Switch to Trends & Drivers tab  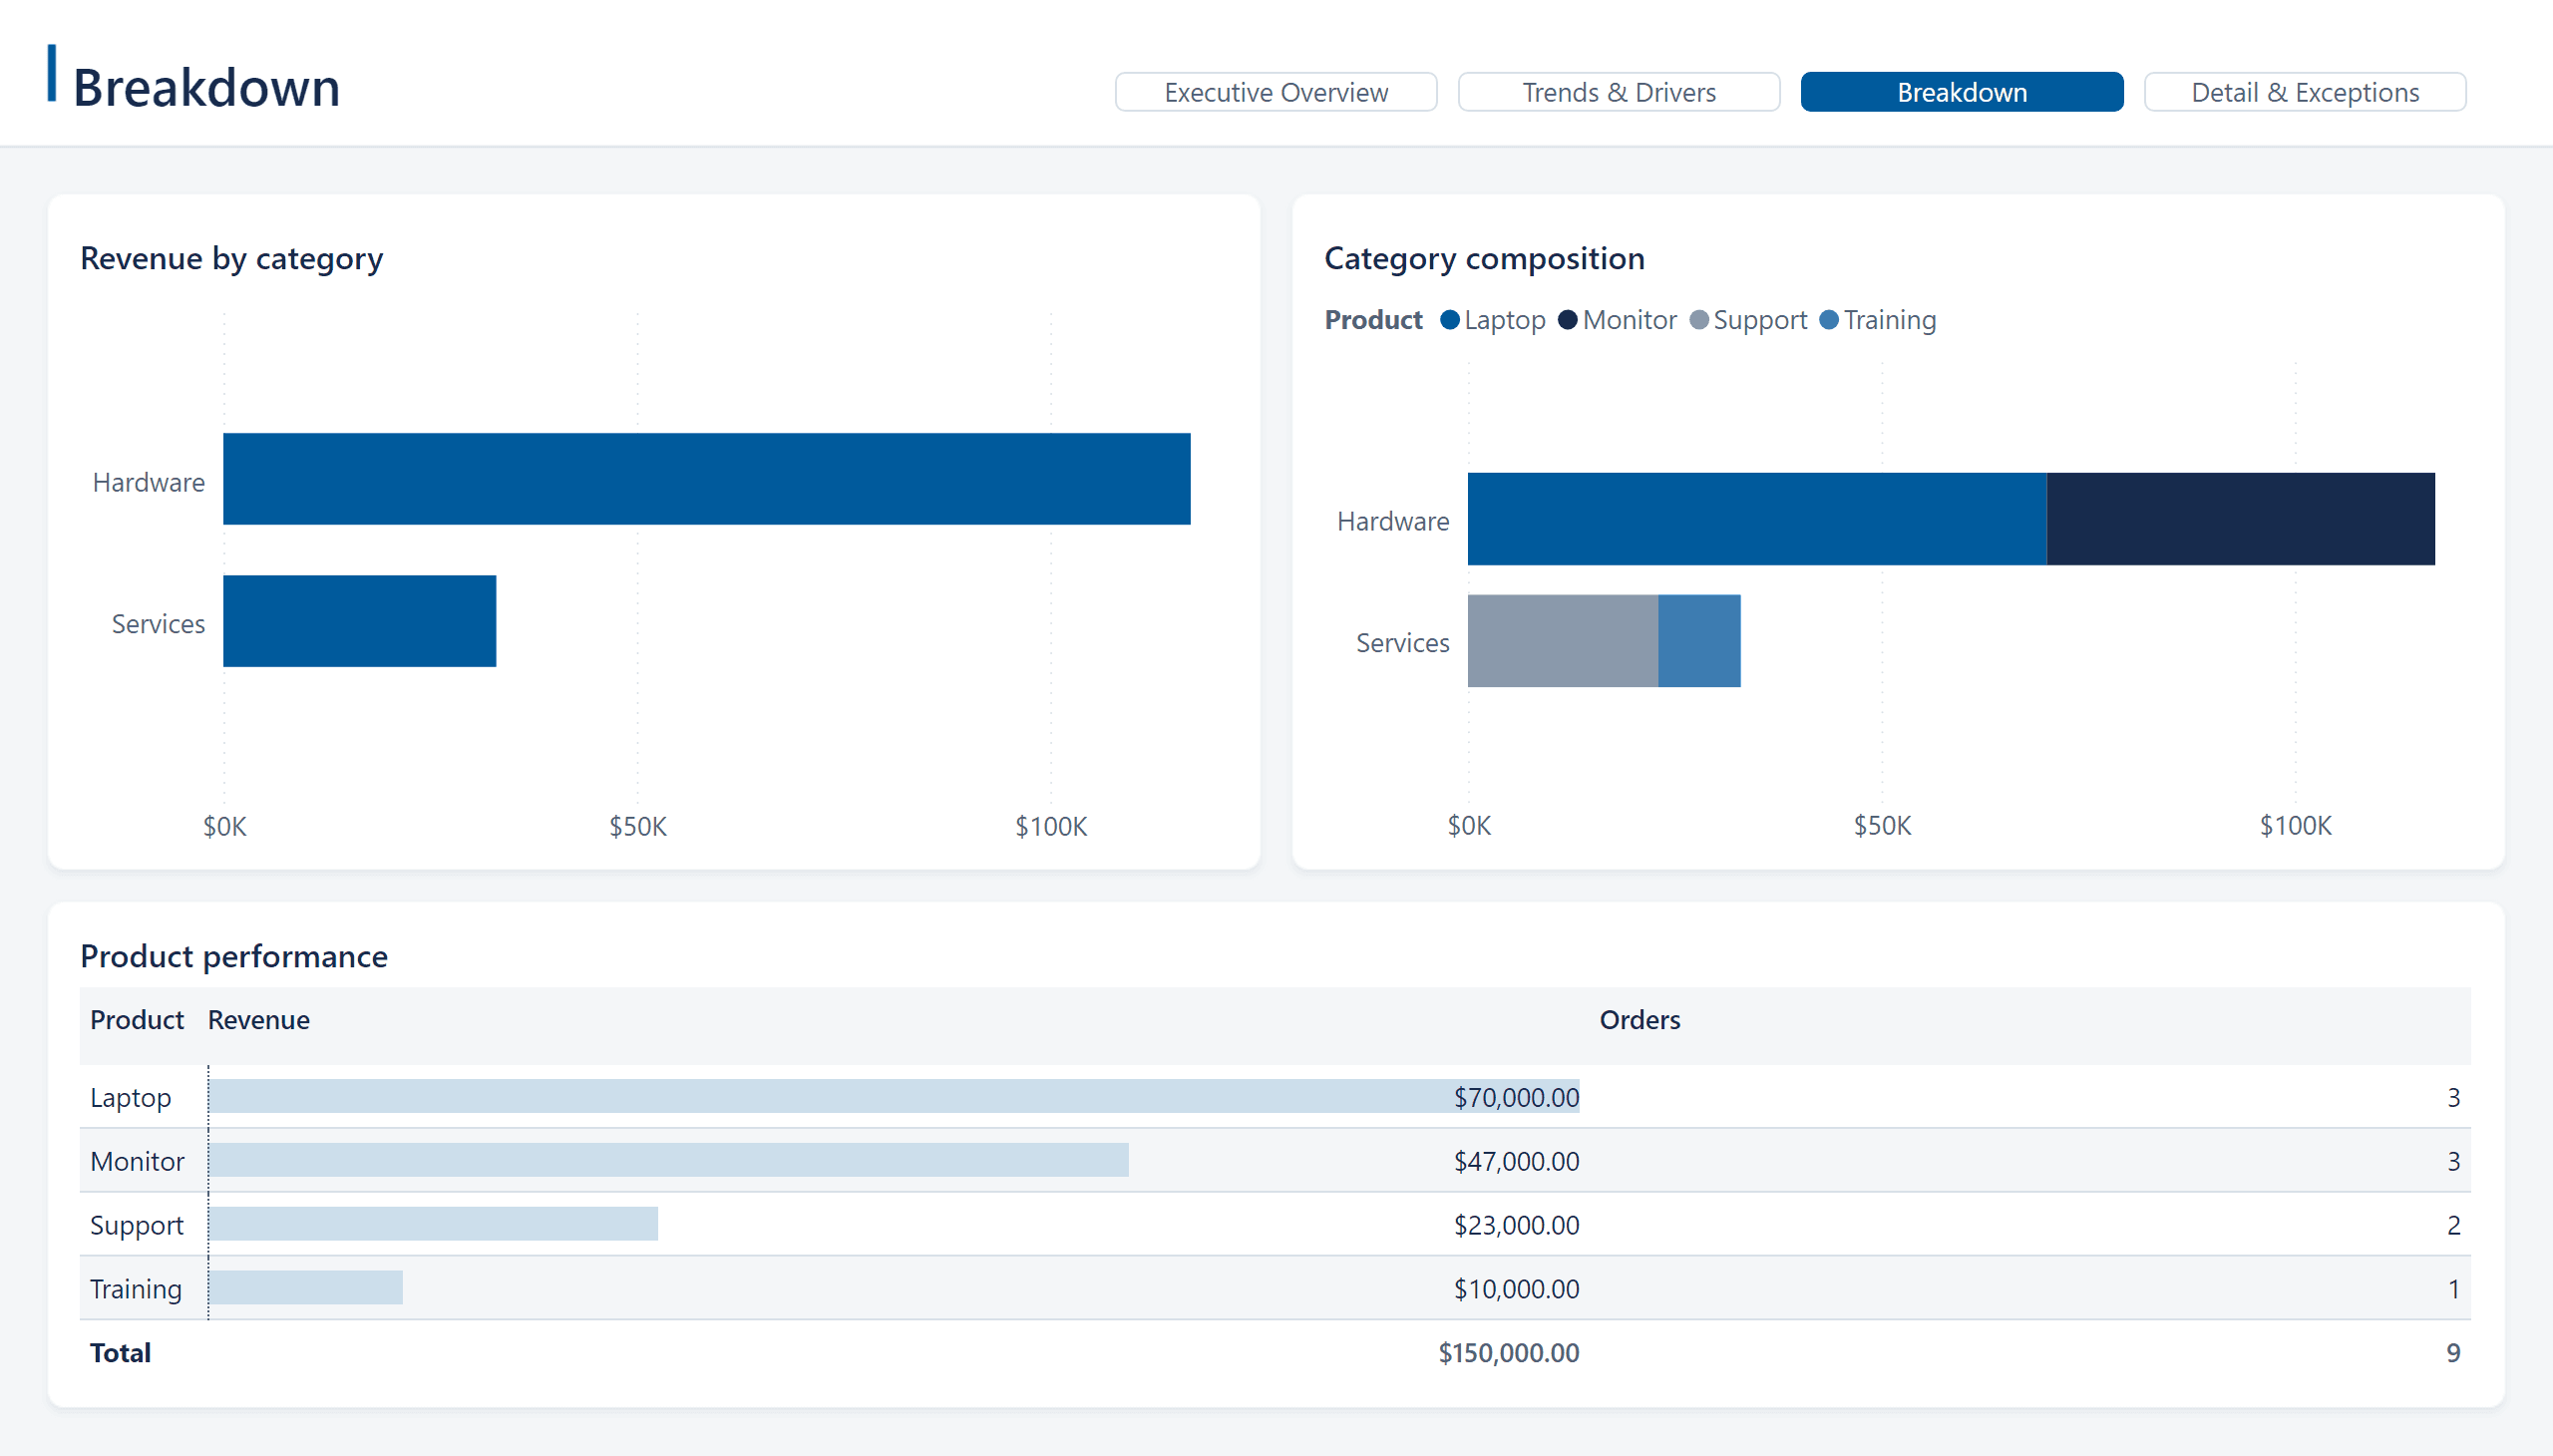pos(1618,92)
